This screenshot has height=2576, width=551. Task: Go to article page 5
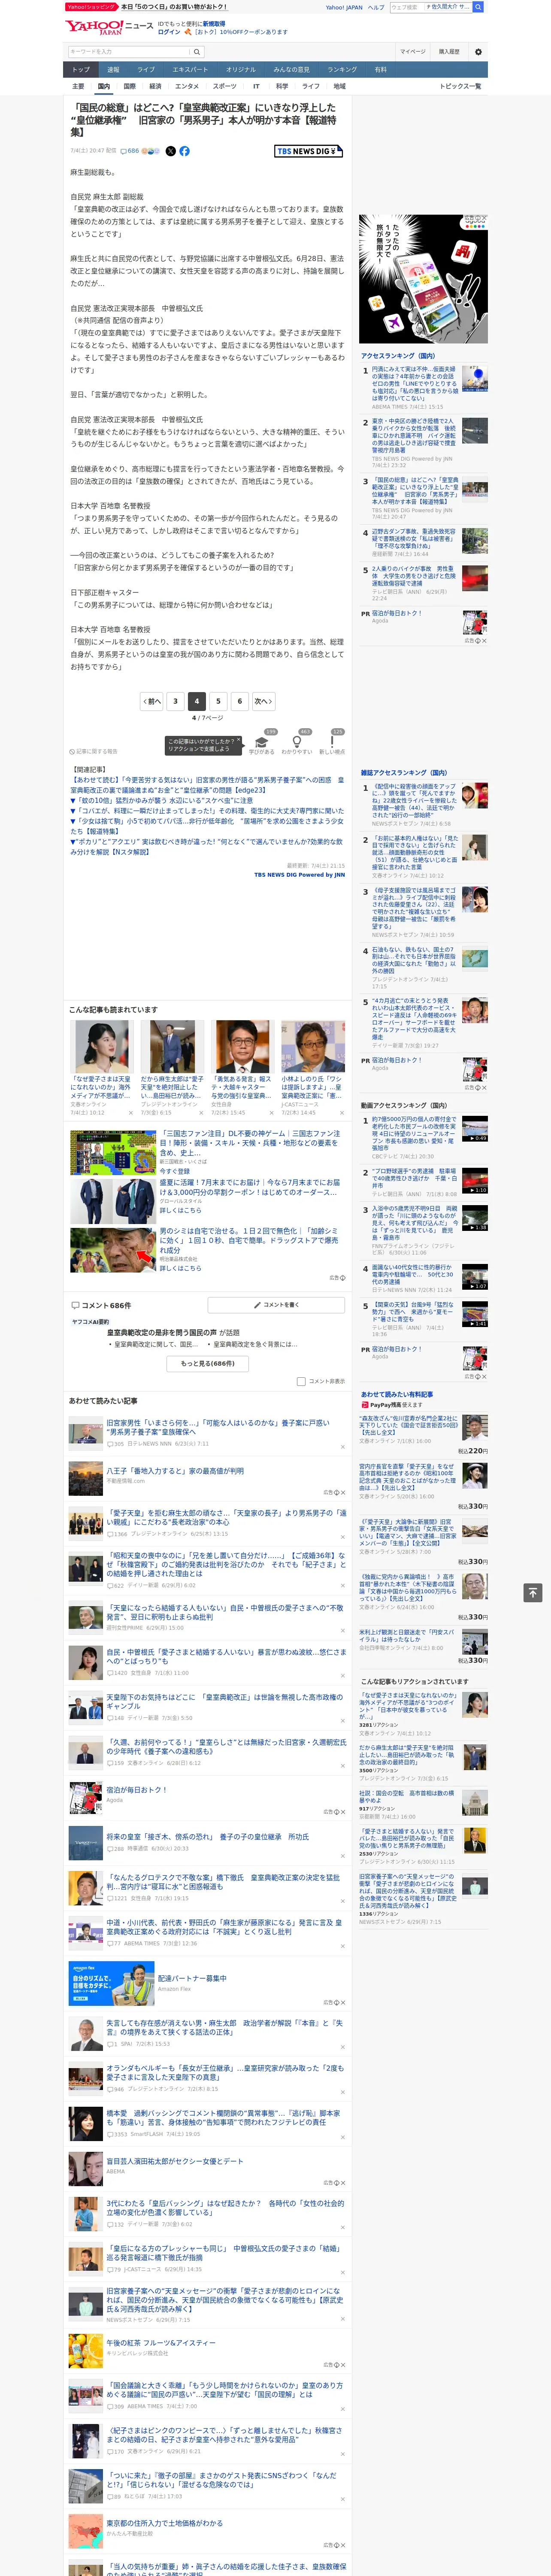[218, 701]
